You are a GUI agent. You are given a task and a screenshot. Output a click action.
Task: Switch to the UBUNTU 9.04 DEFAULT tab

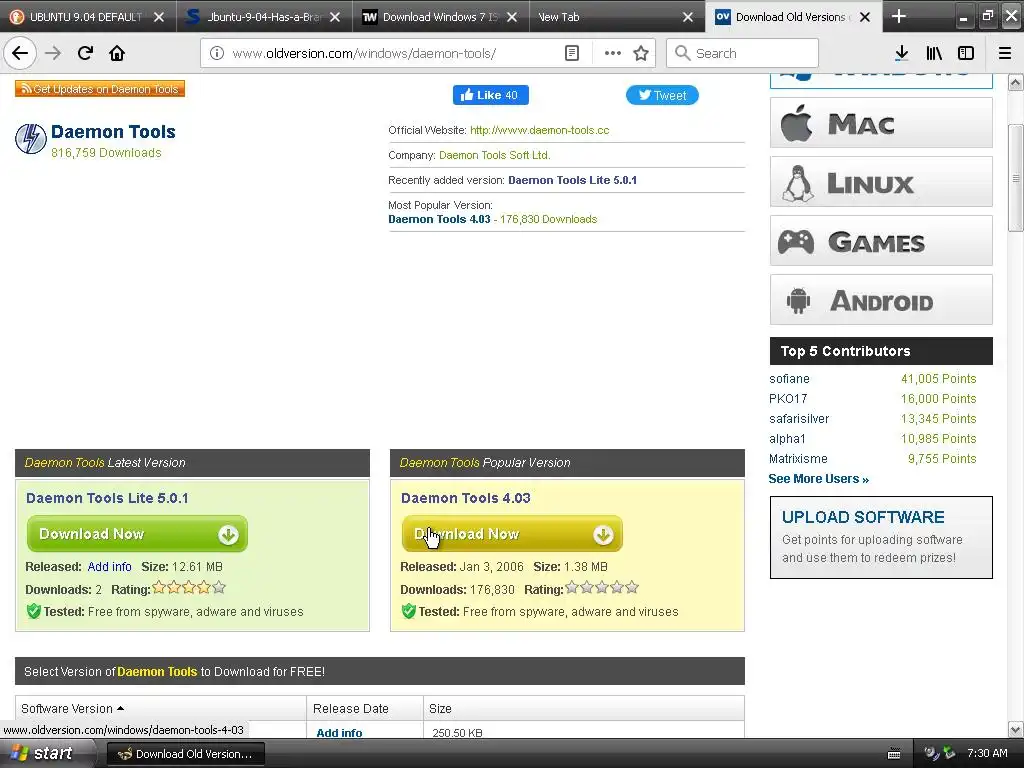tap(88, 17)
